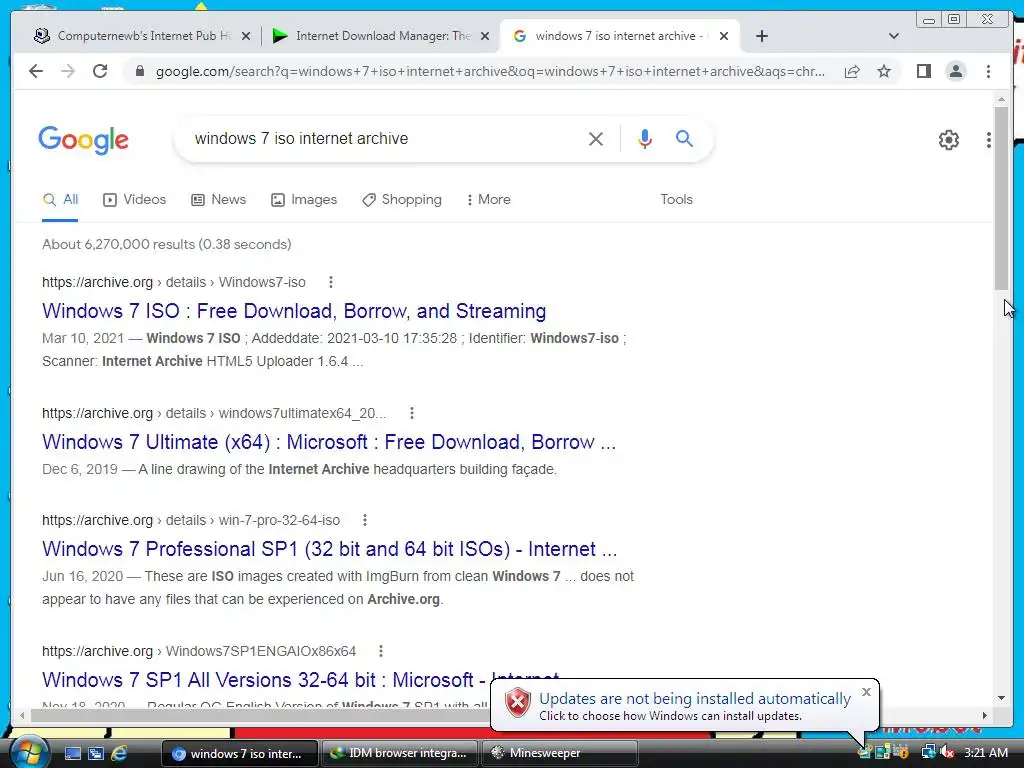Bookmark this page with the star icon
The height and width of the screenshot is (768, 1024).
coord(884,71)
